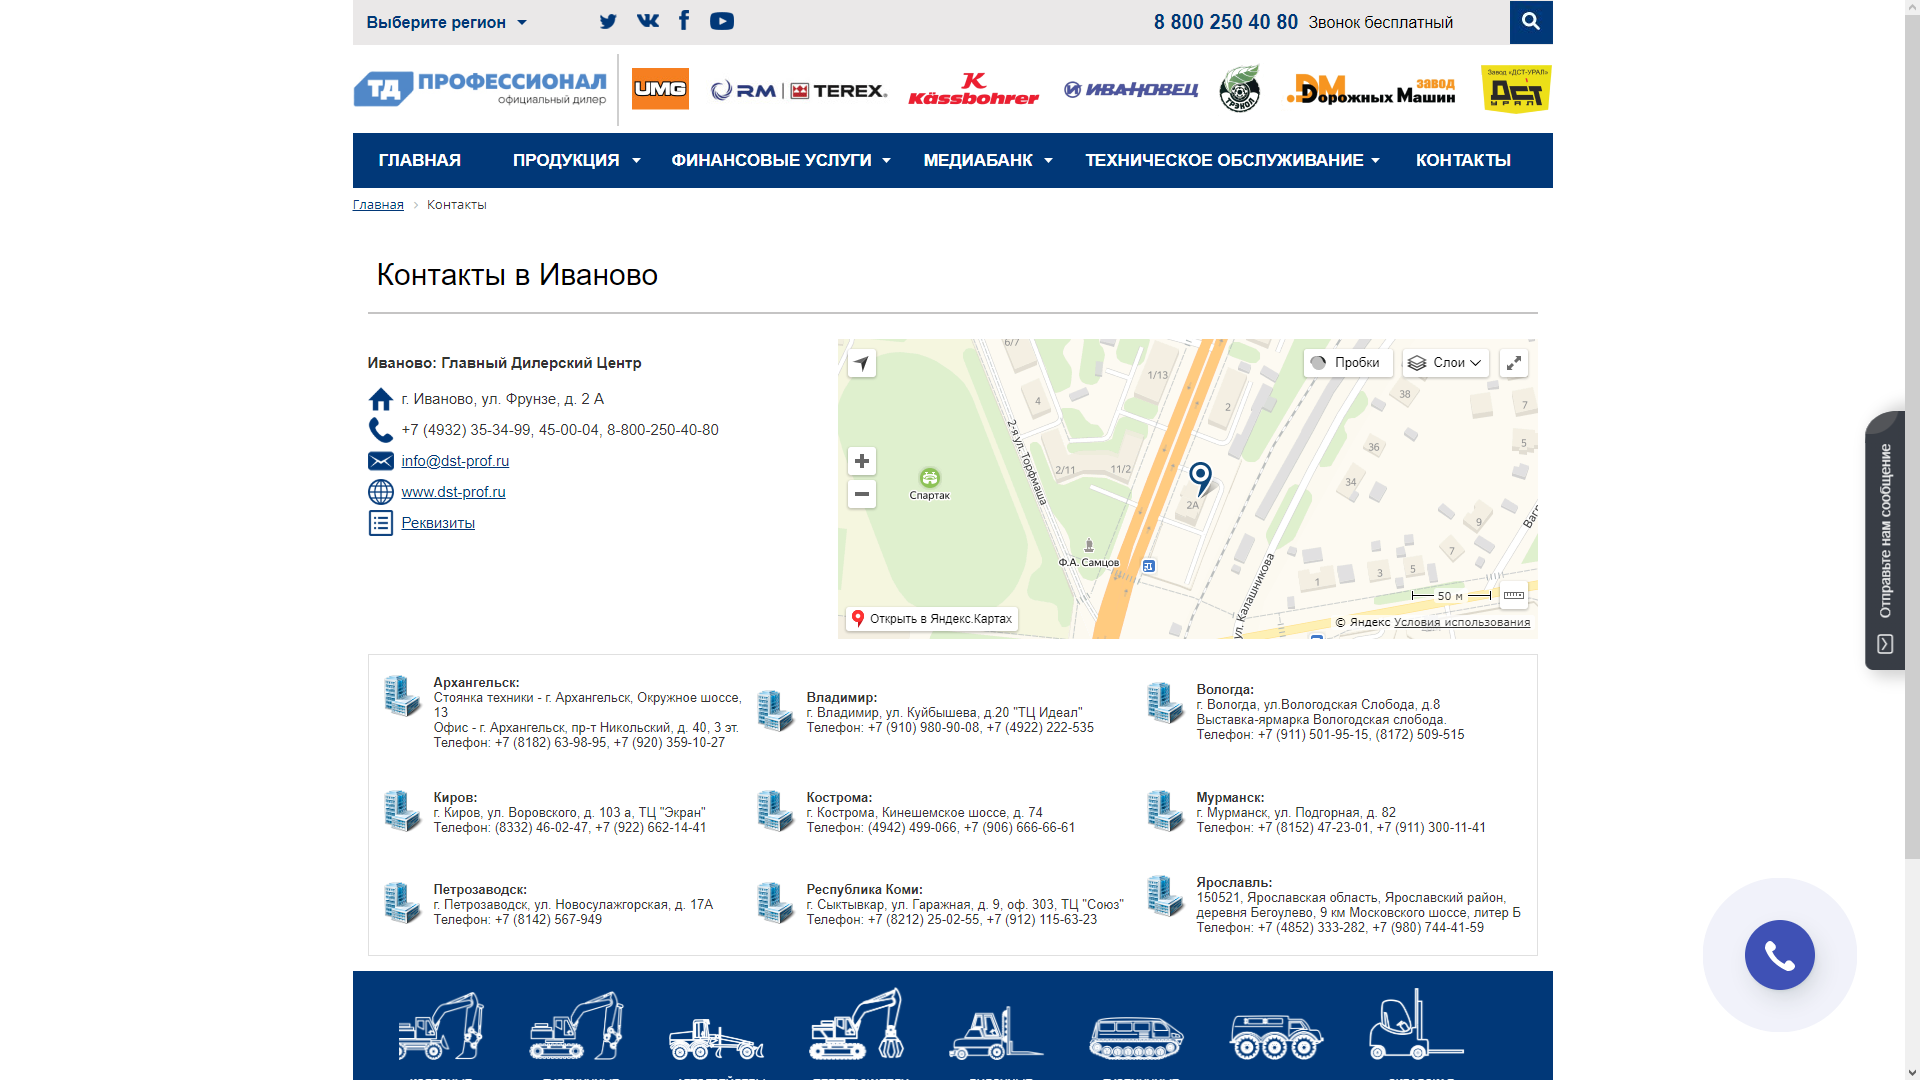The image size is (1920, 1080).
Task: Click the Главная breadcrumb link
Action: [378, 204]
